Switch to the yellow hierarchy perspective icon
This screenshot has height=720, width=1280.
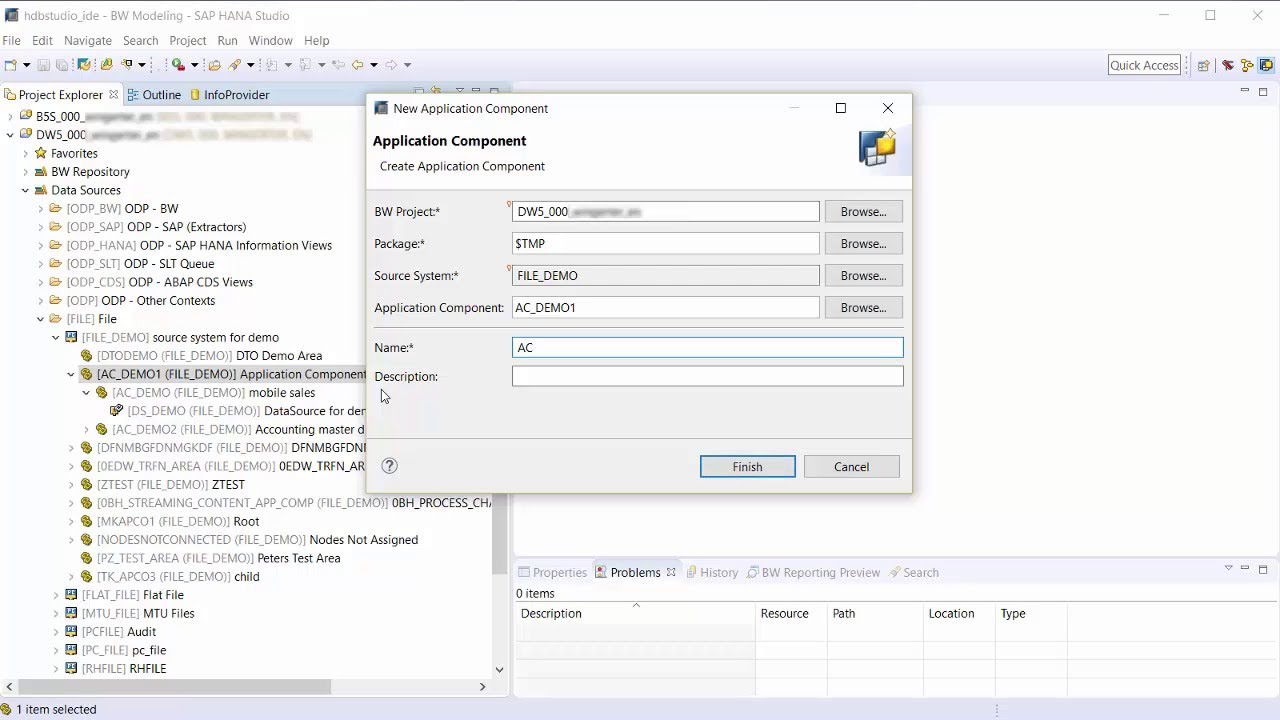pyautogui.click(x=1247, y=65)
